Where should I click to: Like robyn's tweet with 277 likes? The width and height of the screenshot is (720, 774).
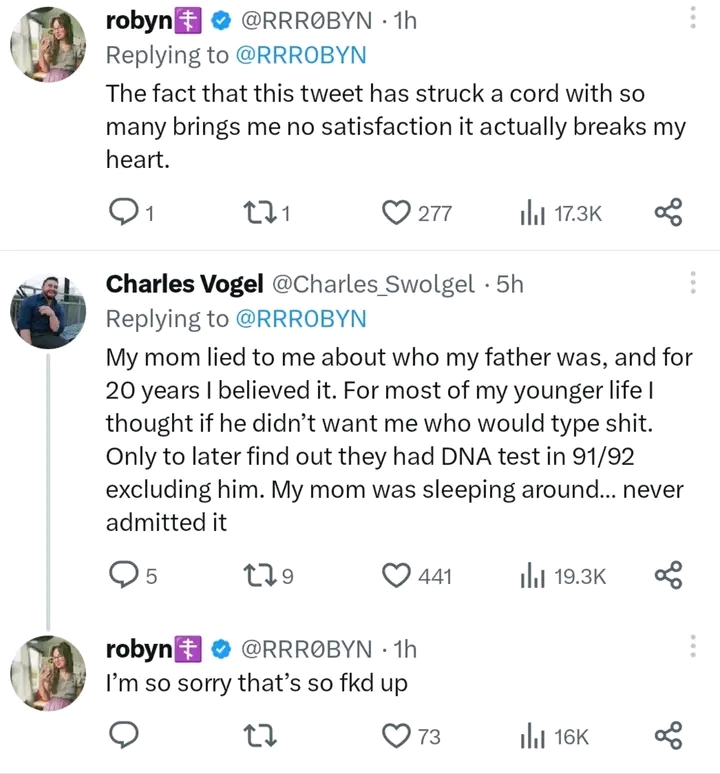398,212
